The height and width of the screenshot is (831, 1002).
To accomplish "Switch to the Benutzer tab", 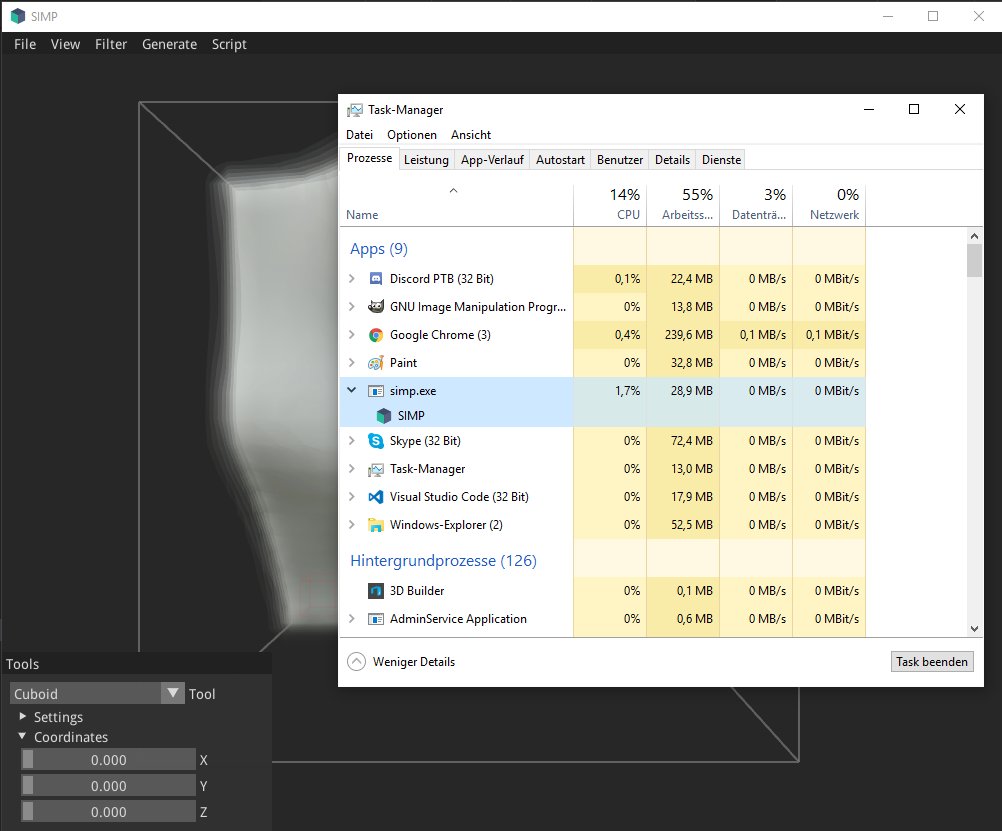I will coord(620,160).
